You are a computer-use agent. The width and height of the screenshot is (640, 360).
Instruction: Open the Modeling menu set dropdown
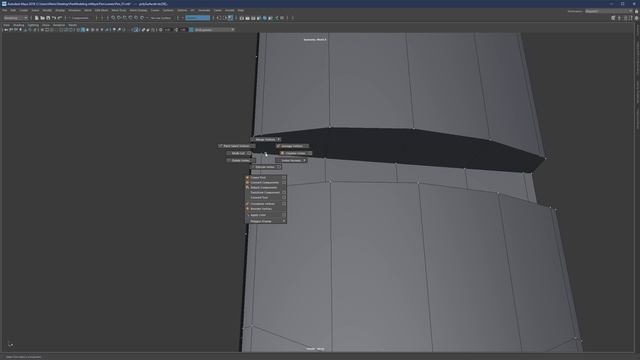coord(16,18)
